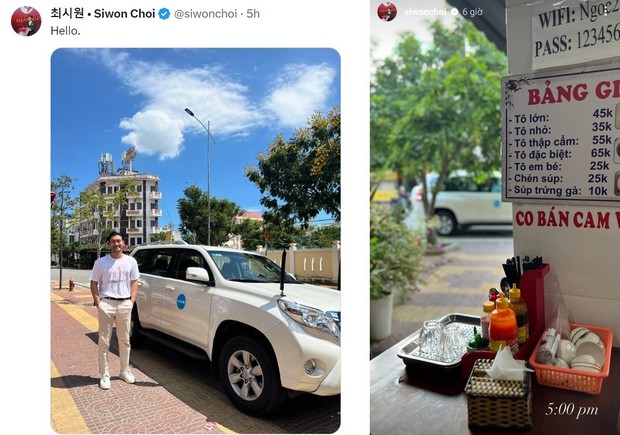620x435 pixels.
Task: Click the Hello. tweet text
Action: tap(65, 31)
